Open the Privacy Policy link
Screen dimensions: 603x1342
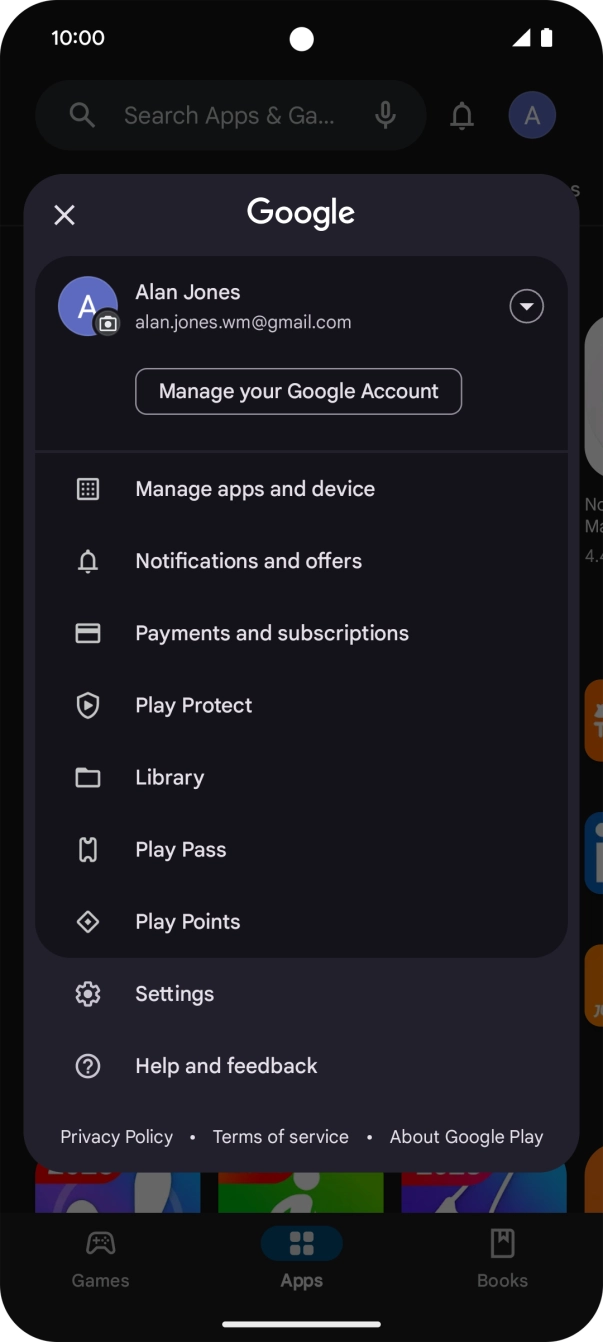pos(116,1137)
